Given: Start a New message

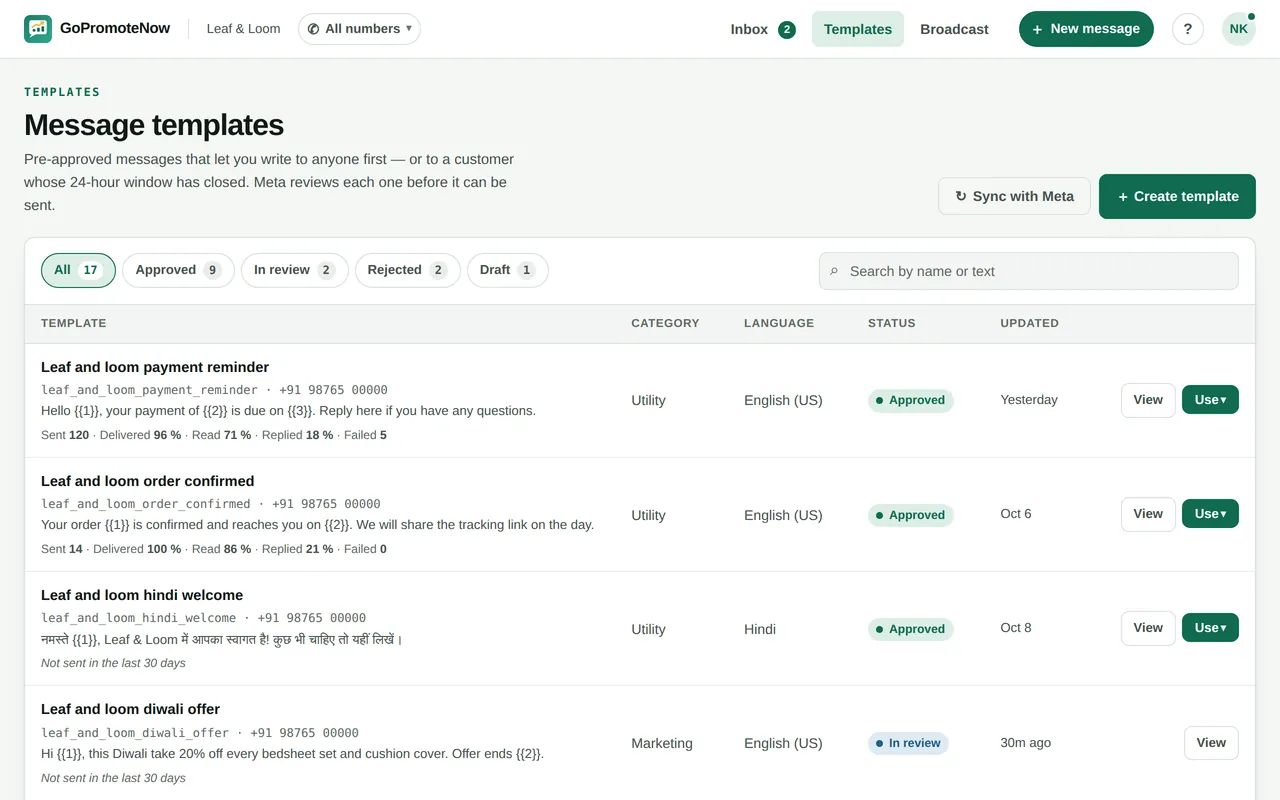Looking at the screenshot, I should coord(1086,29).
